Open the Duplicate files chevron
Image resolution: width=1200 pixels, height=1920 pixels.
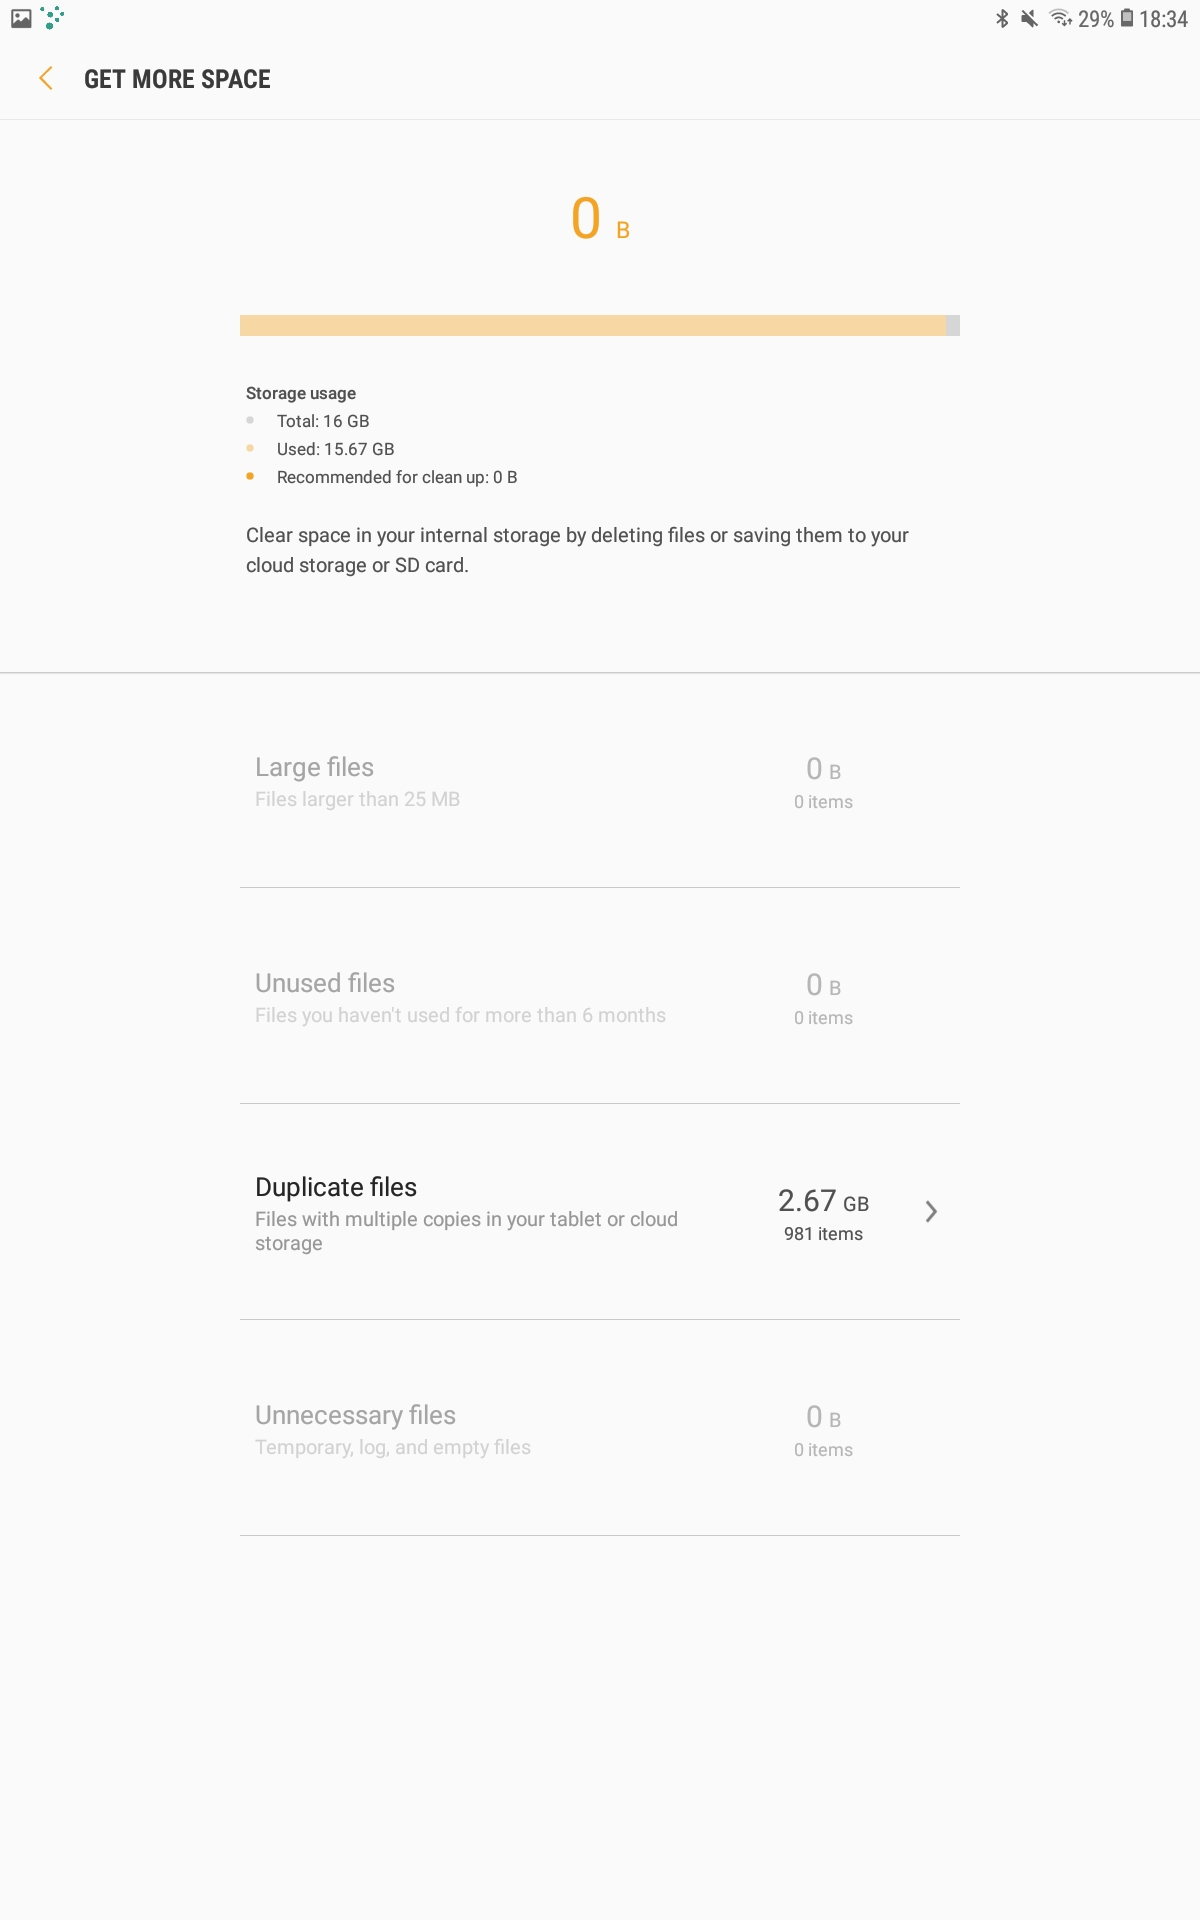click(x=931, y=1211)
